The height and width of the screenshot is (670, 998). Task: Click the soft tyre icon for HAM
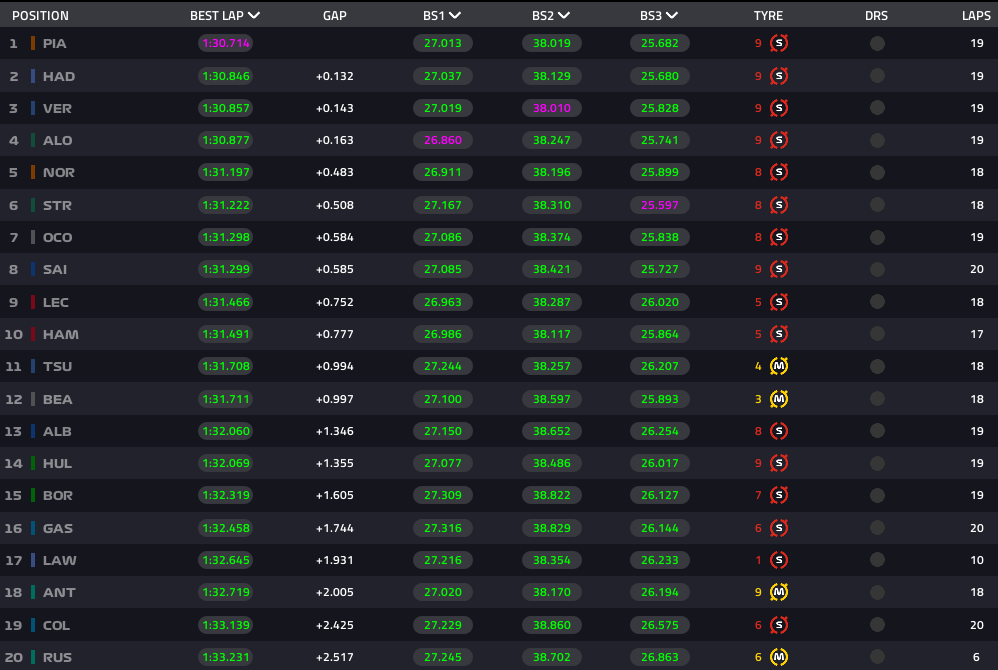tap(779, 334)
